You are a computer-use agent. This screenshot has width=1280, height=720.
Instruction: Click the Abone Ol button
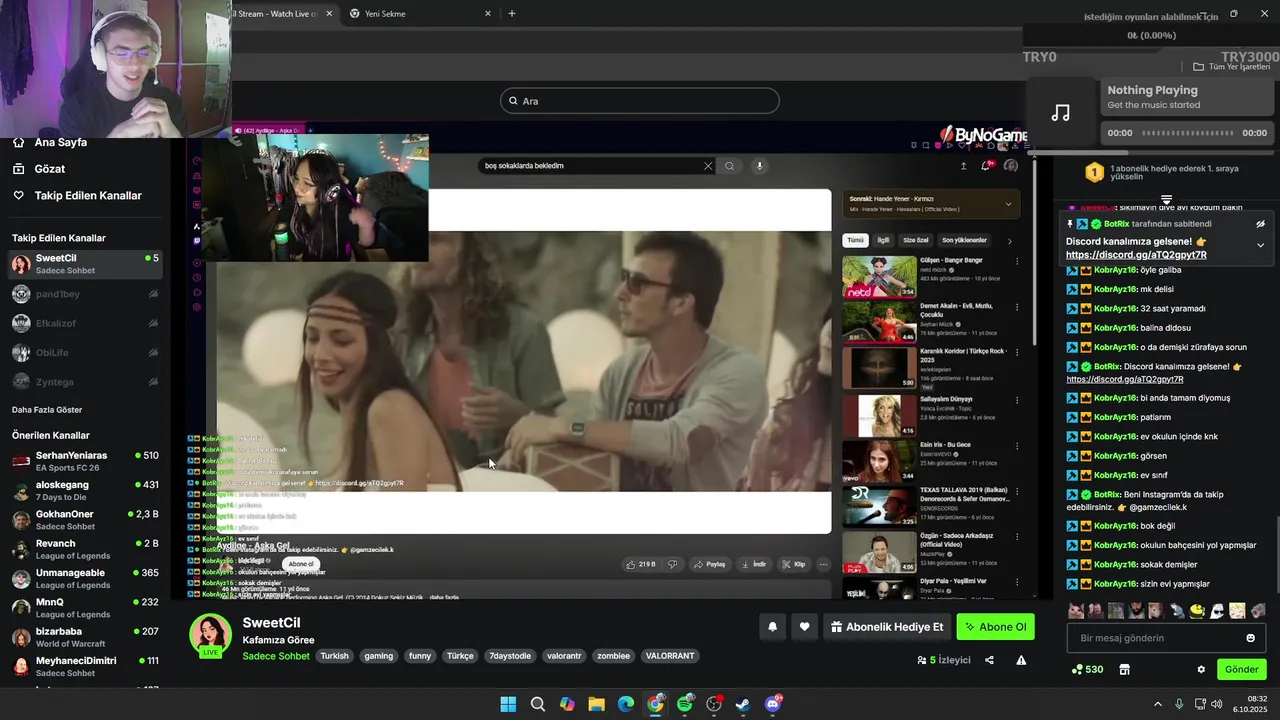click(995, 627)
